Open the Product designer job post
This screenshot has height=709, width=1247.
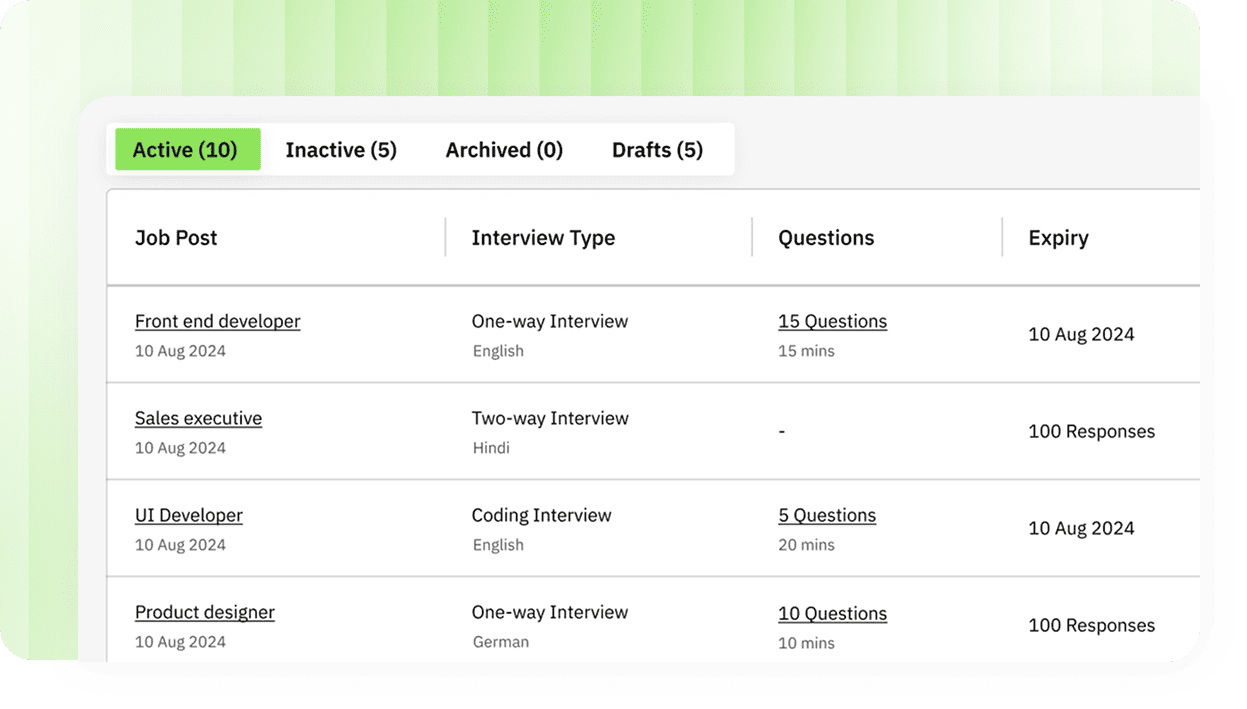click(204, 612)
